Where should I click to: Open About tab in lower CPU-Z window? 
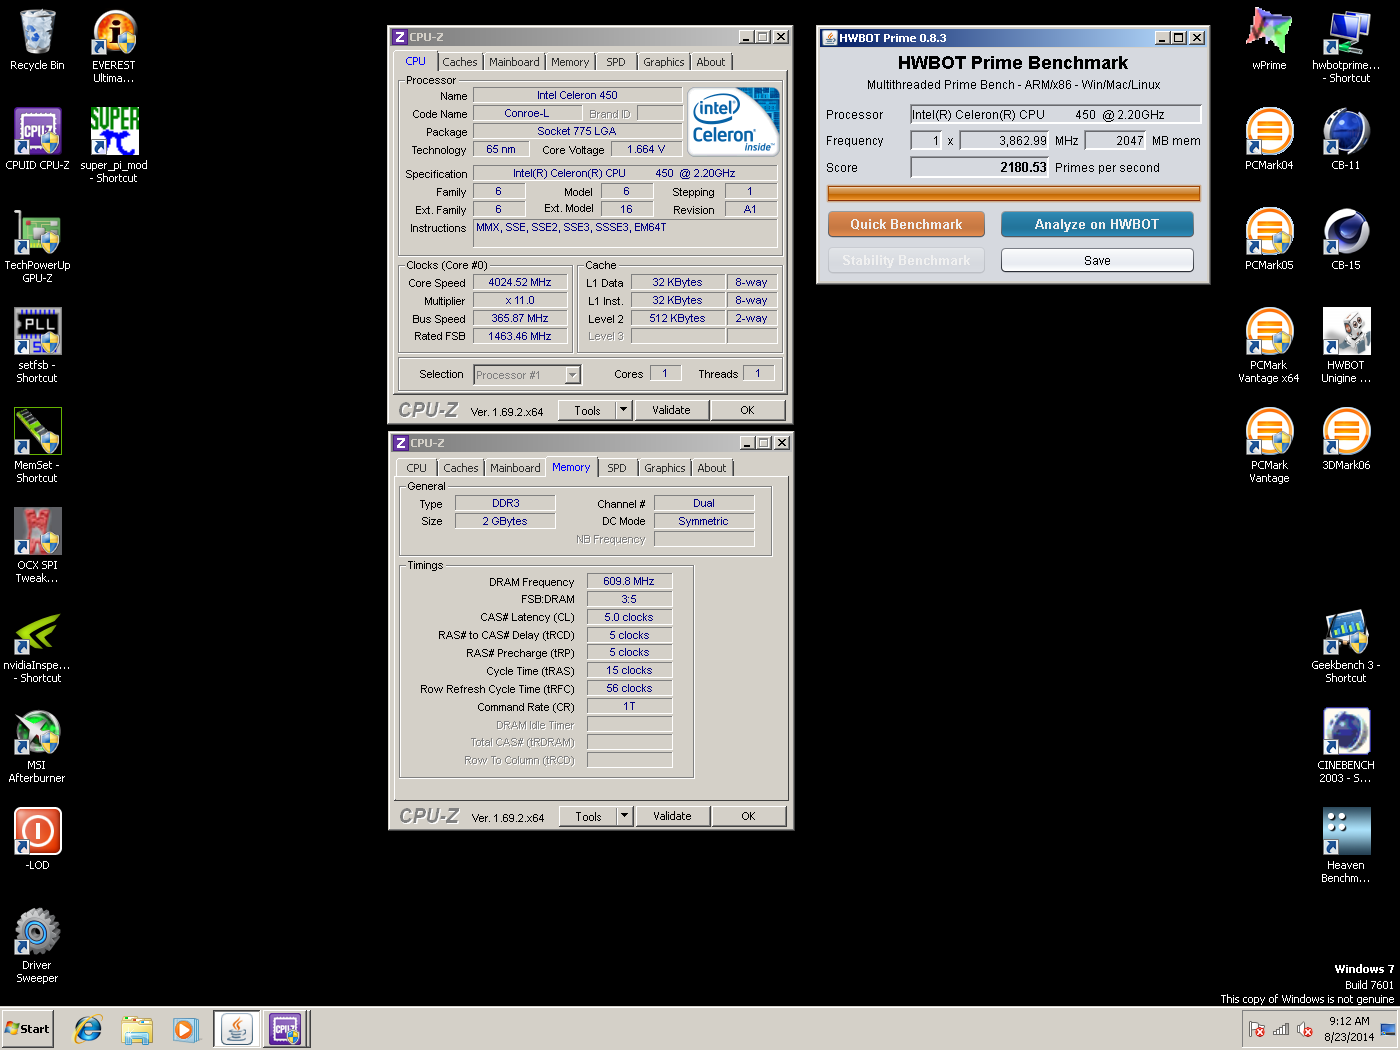coord(712,468)
